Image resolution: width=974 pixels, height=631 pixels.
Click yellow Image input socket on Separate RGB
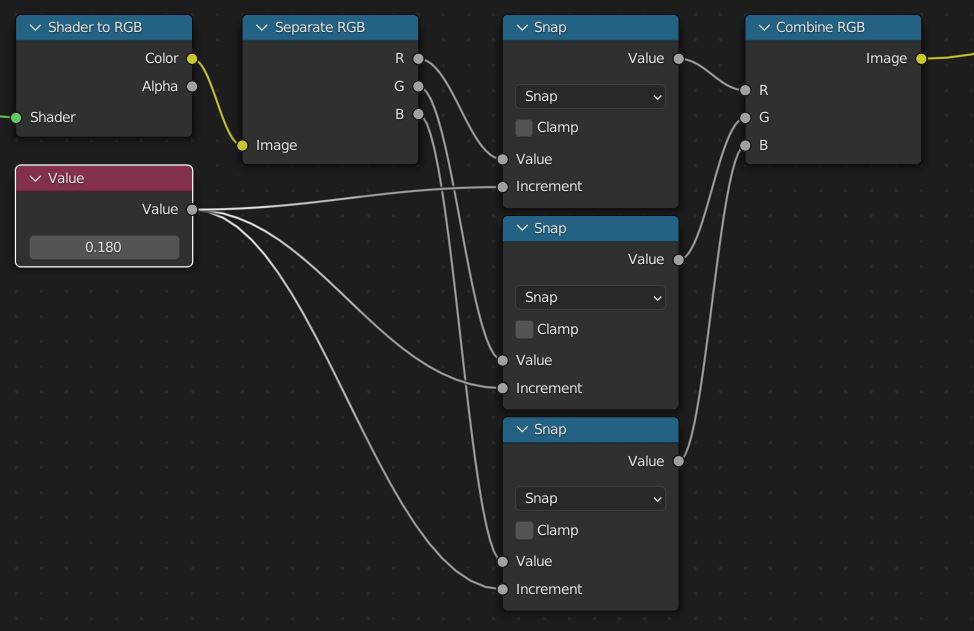[242, 145]
